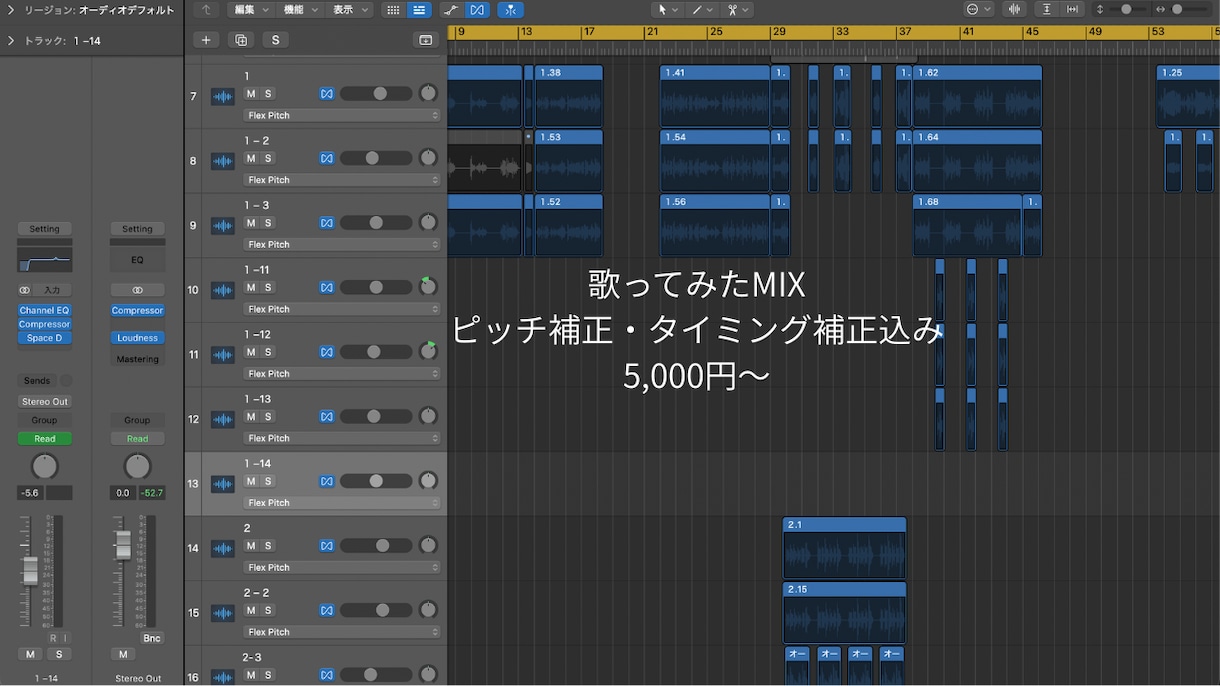Click track 10 audio waveform icon

[222, 291]
